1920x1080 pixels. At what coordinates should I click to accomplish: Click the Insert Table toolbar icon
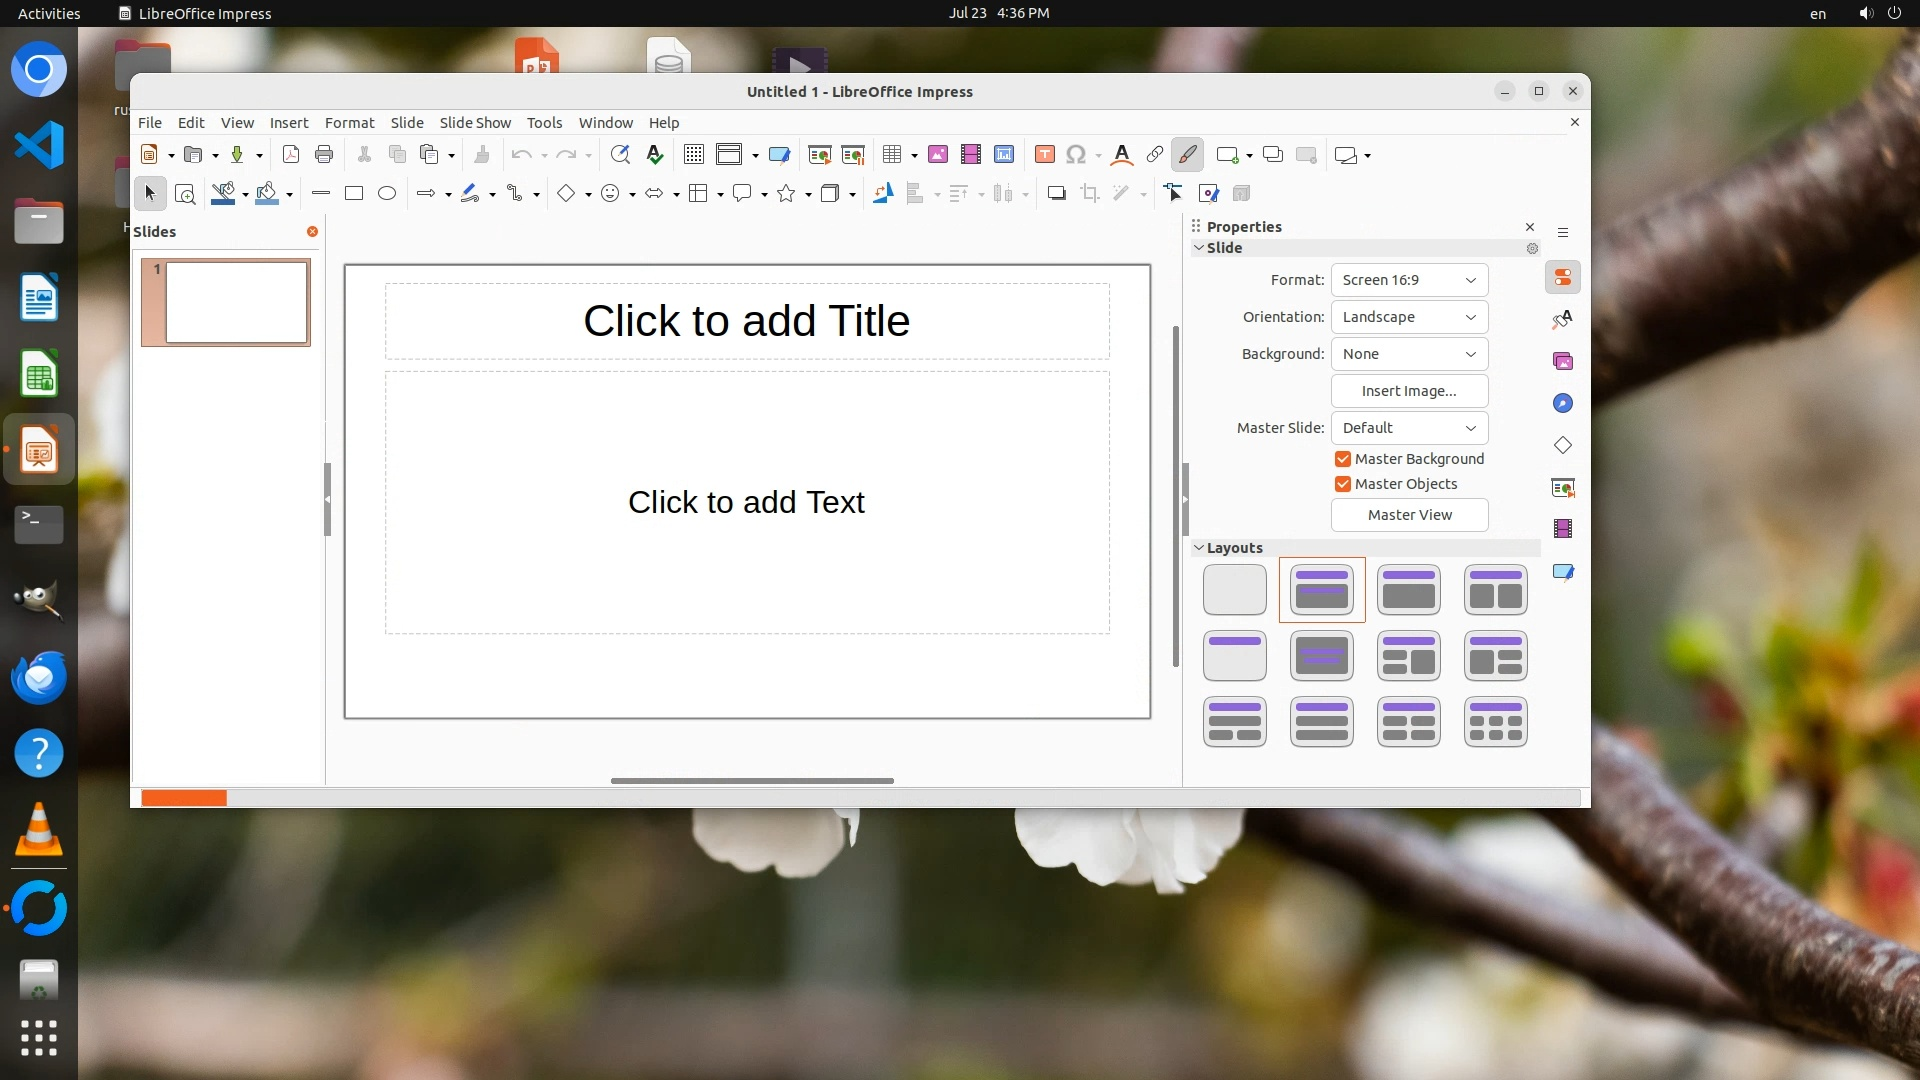[x=892, y=155]
